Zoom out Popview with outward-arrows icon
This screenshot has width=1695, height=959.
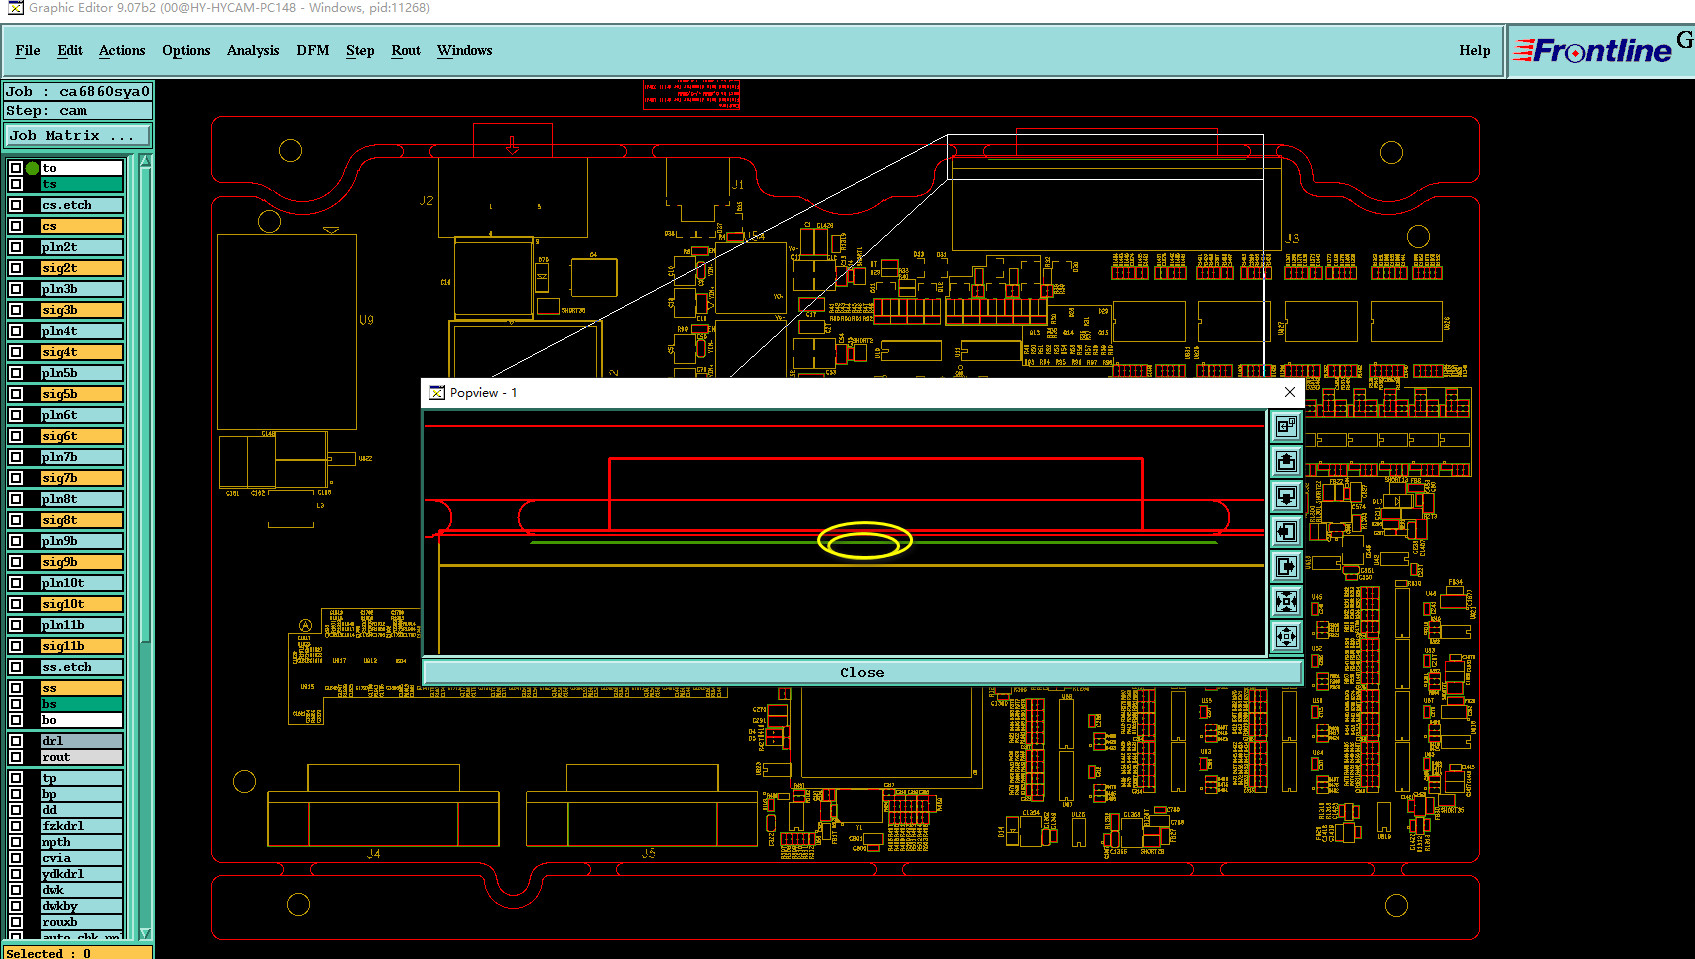[x=1286, y=636]
